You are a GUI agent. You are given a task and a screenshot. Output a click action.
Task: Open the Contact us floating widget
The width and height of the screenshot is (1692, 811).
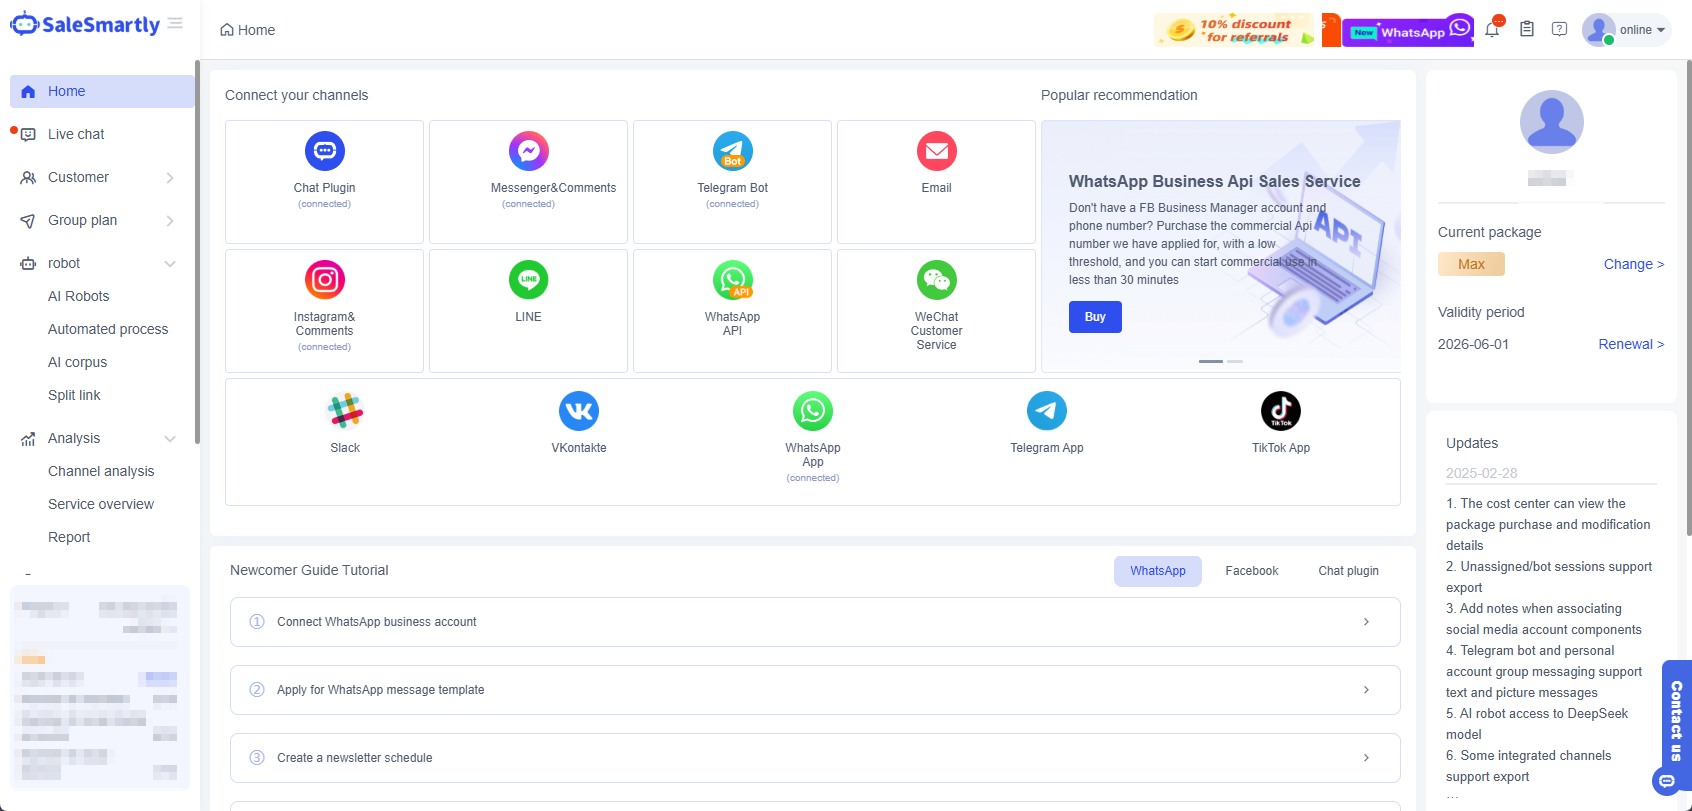[1675, 722]
